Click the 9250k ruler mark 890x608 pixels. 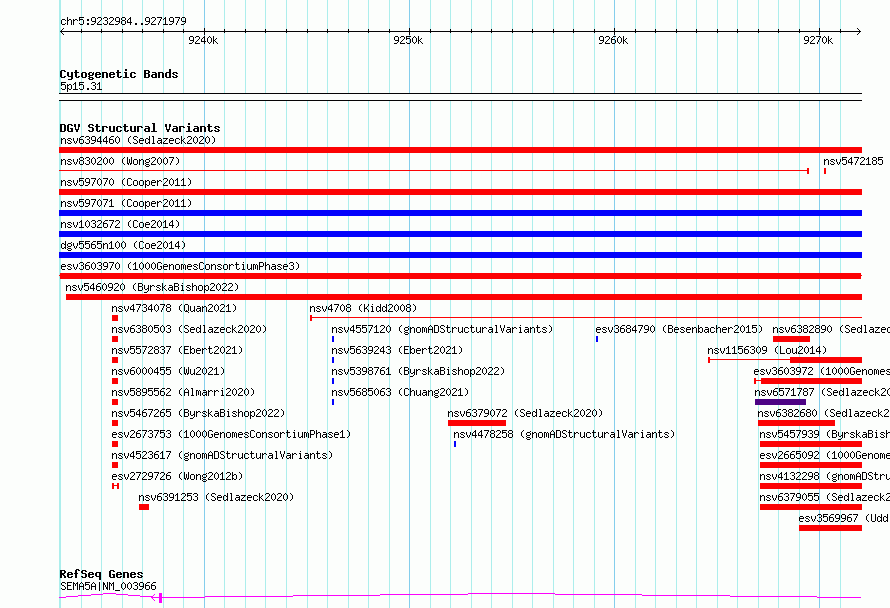(x=408, y=40)
